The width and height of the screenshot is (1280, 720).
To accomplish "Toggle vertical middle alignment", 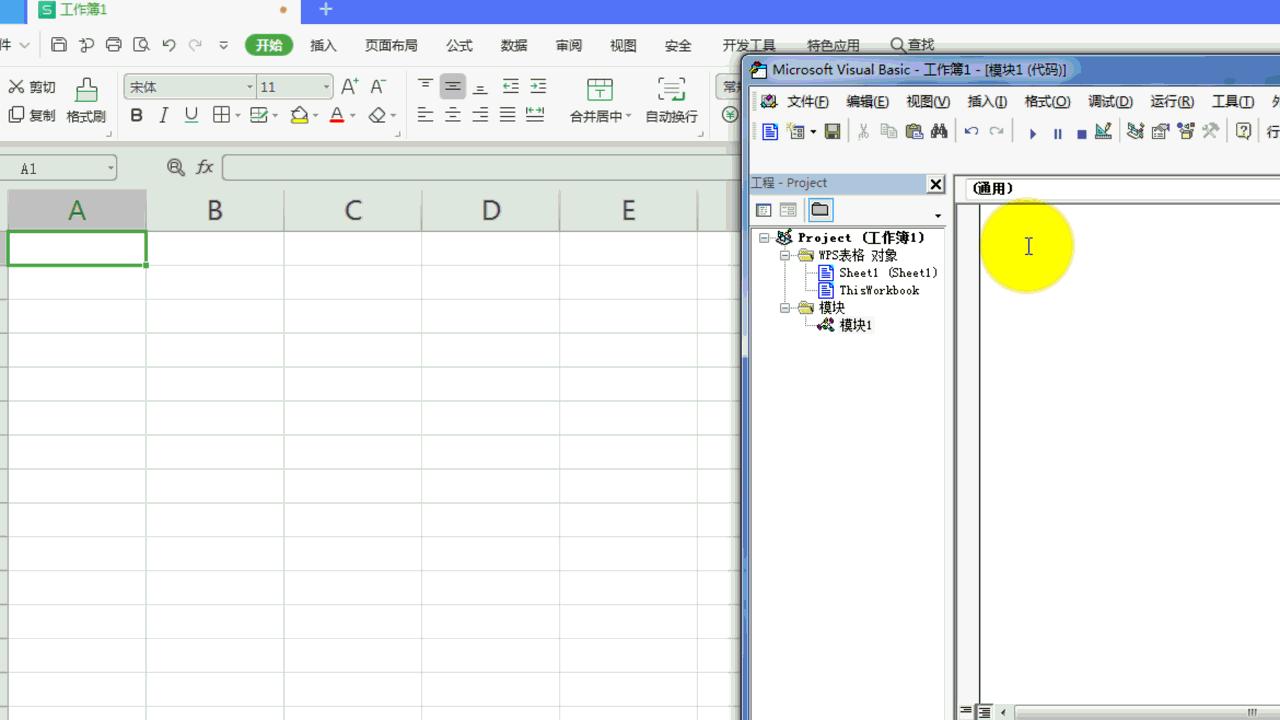I will click(453, 86).
